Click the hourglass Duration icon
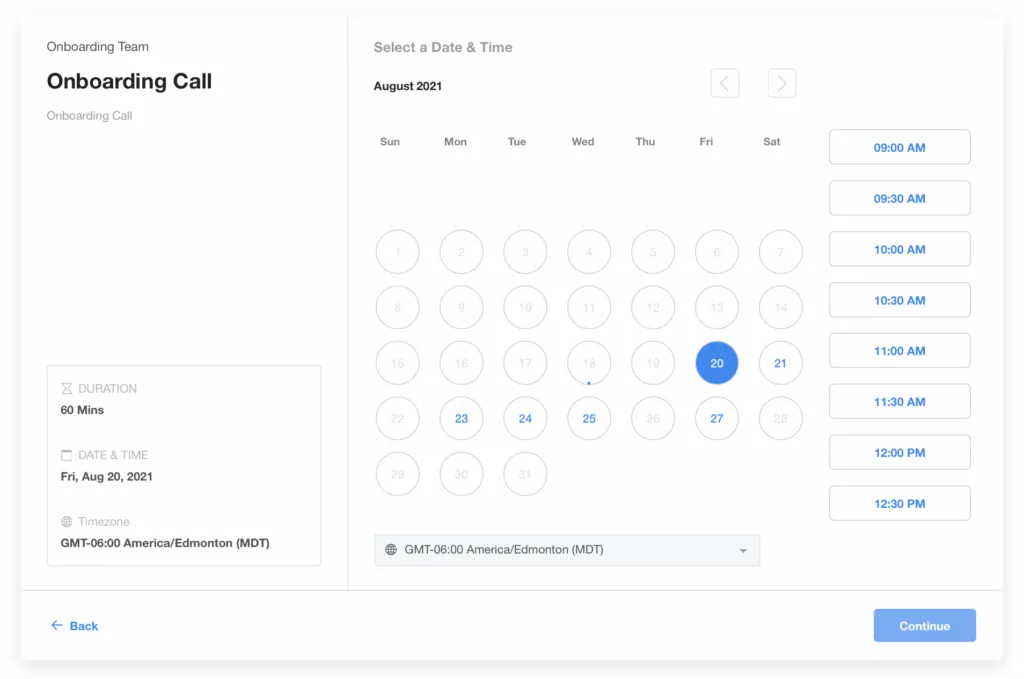This screenshot has height=679, width=1024. coord(66,388)
